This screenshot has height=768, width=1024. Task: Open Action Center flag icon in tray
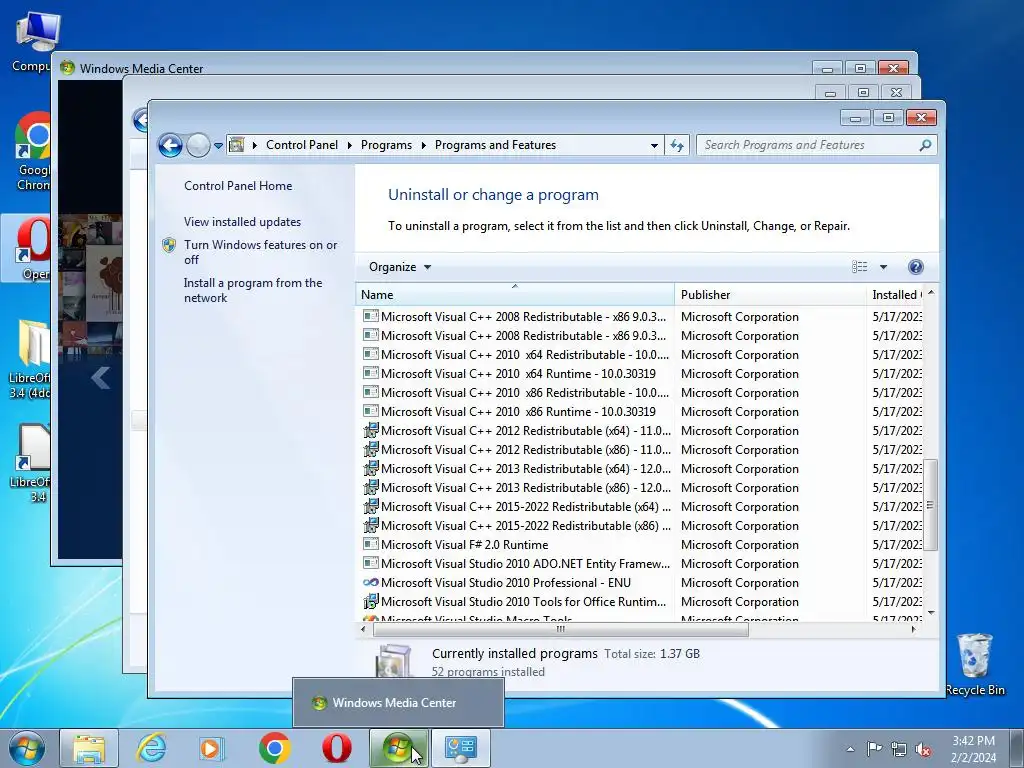pyautogui.click(x=874, y=748)
